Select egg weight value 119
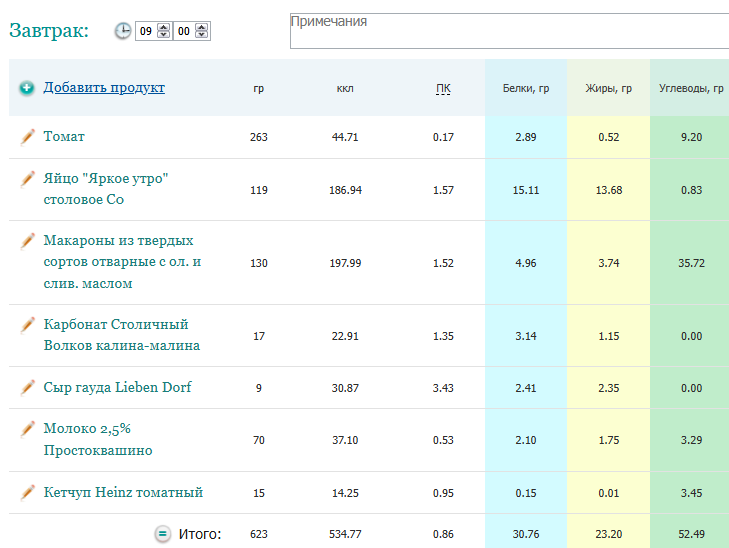 pyautogui.click(x=259, y=190)
